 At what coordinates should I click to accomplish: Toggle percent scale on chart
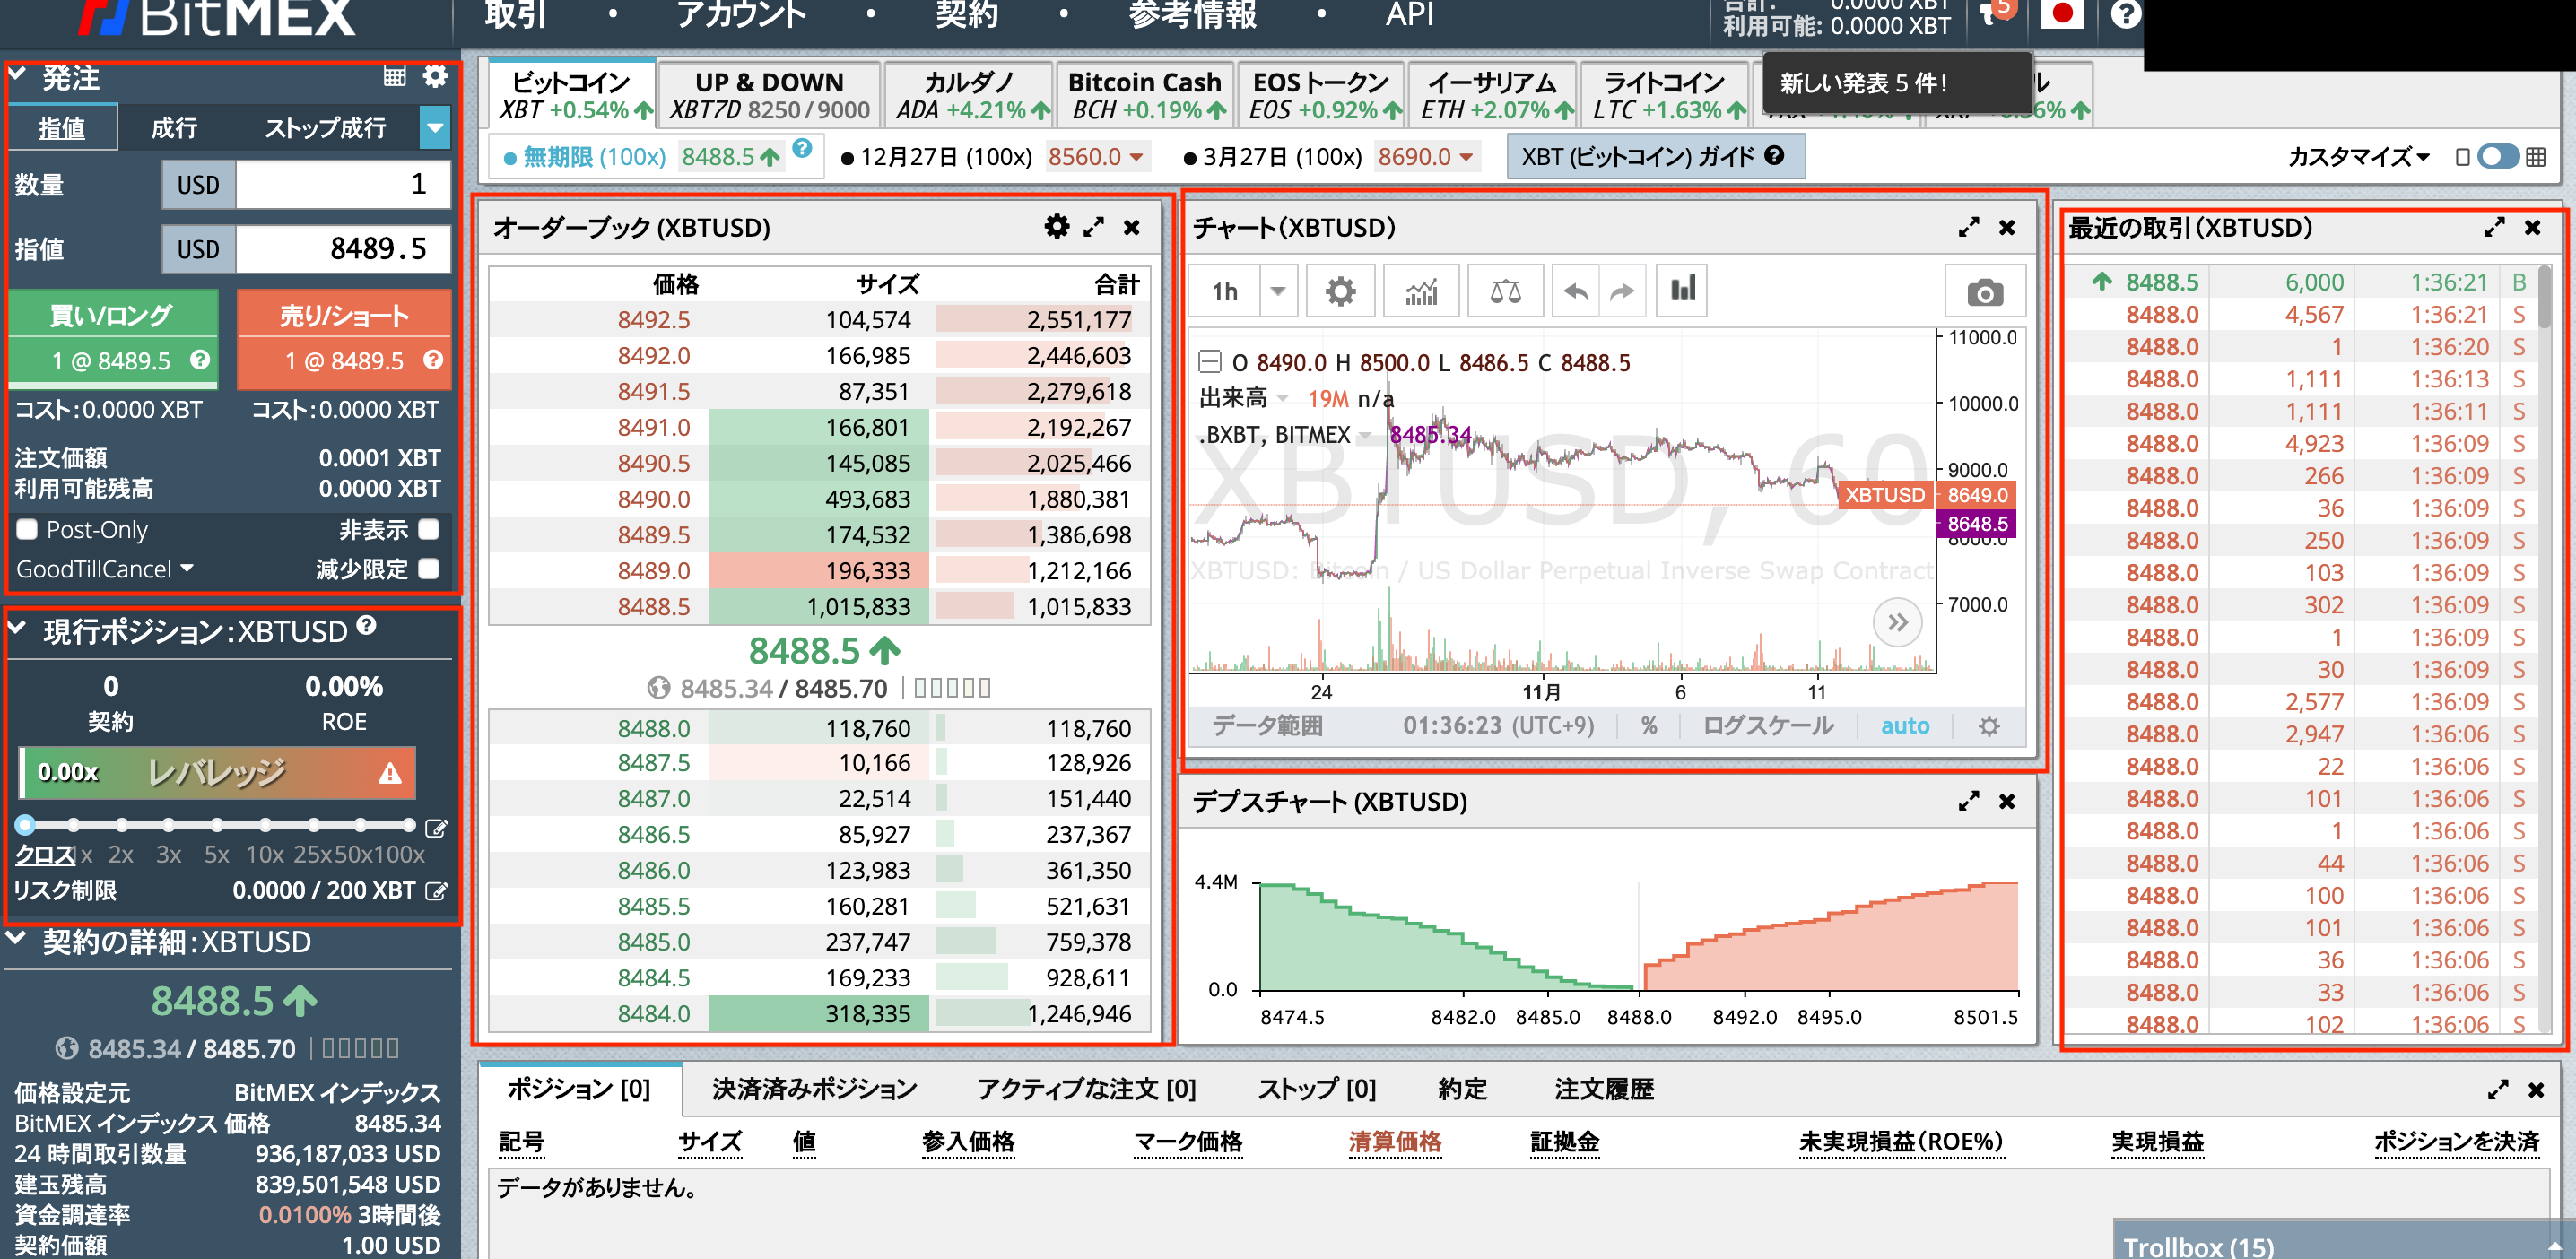pyautogui.click(x=1649, y=726)
